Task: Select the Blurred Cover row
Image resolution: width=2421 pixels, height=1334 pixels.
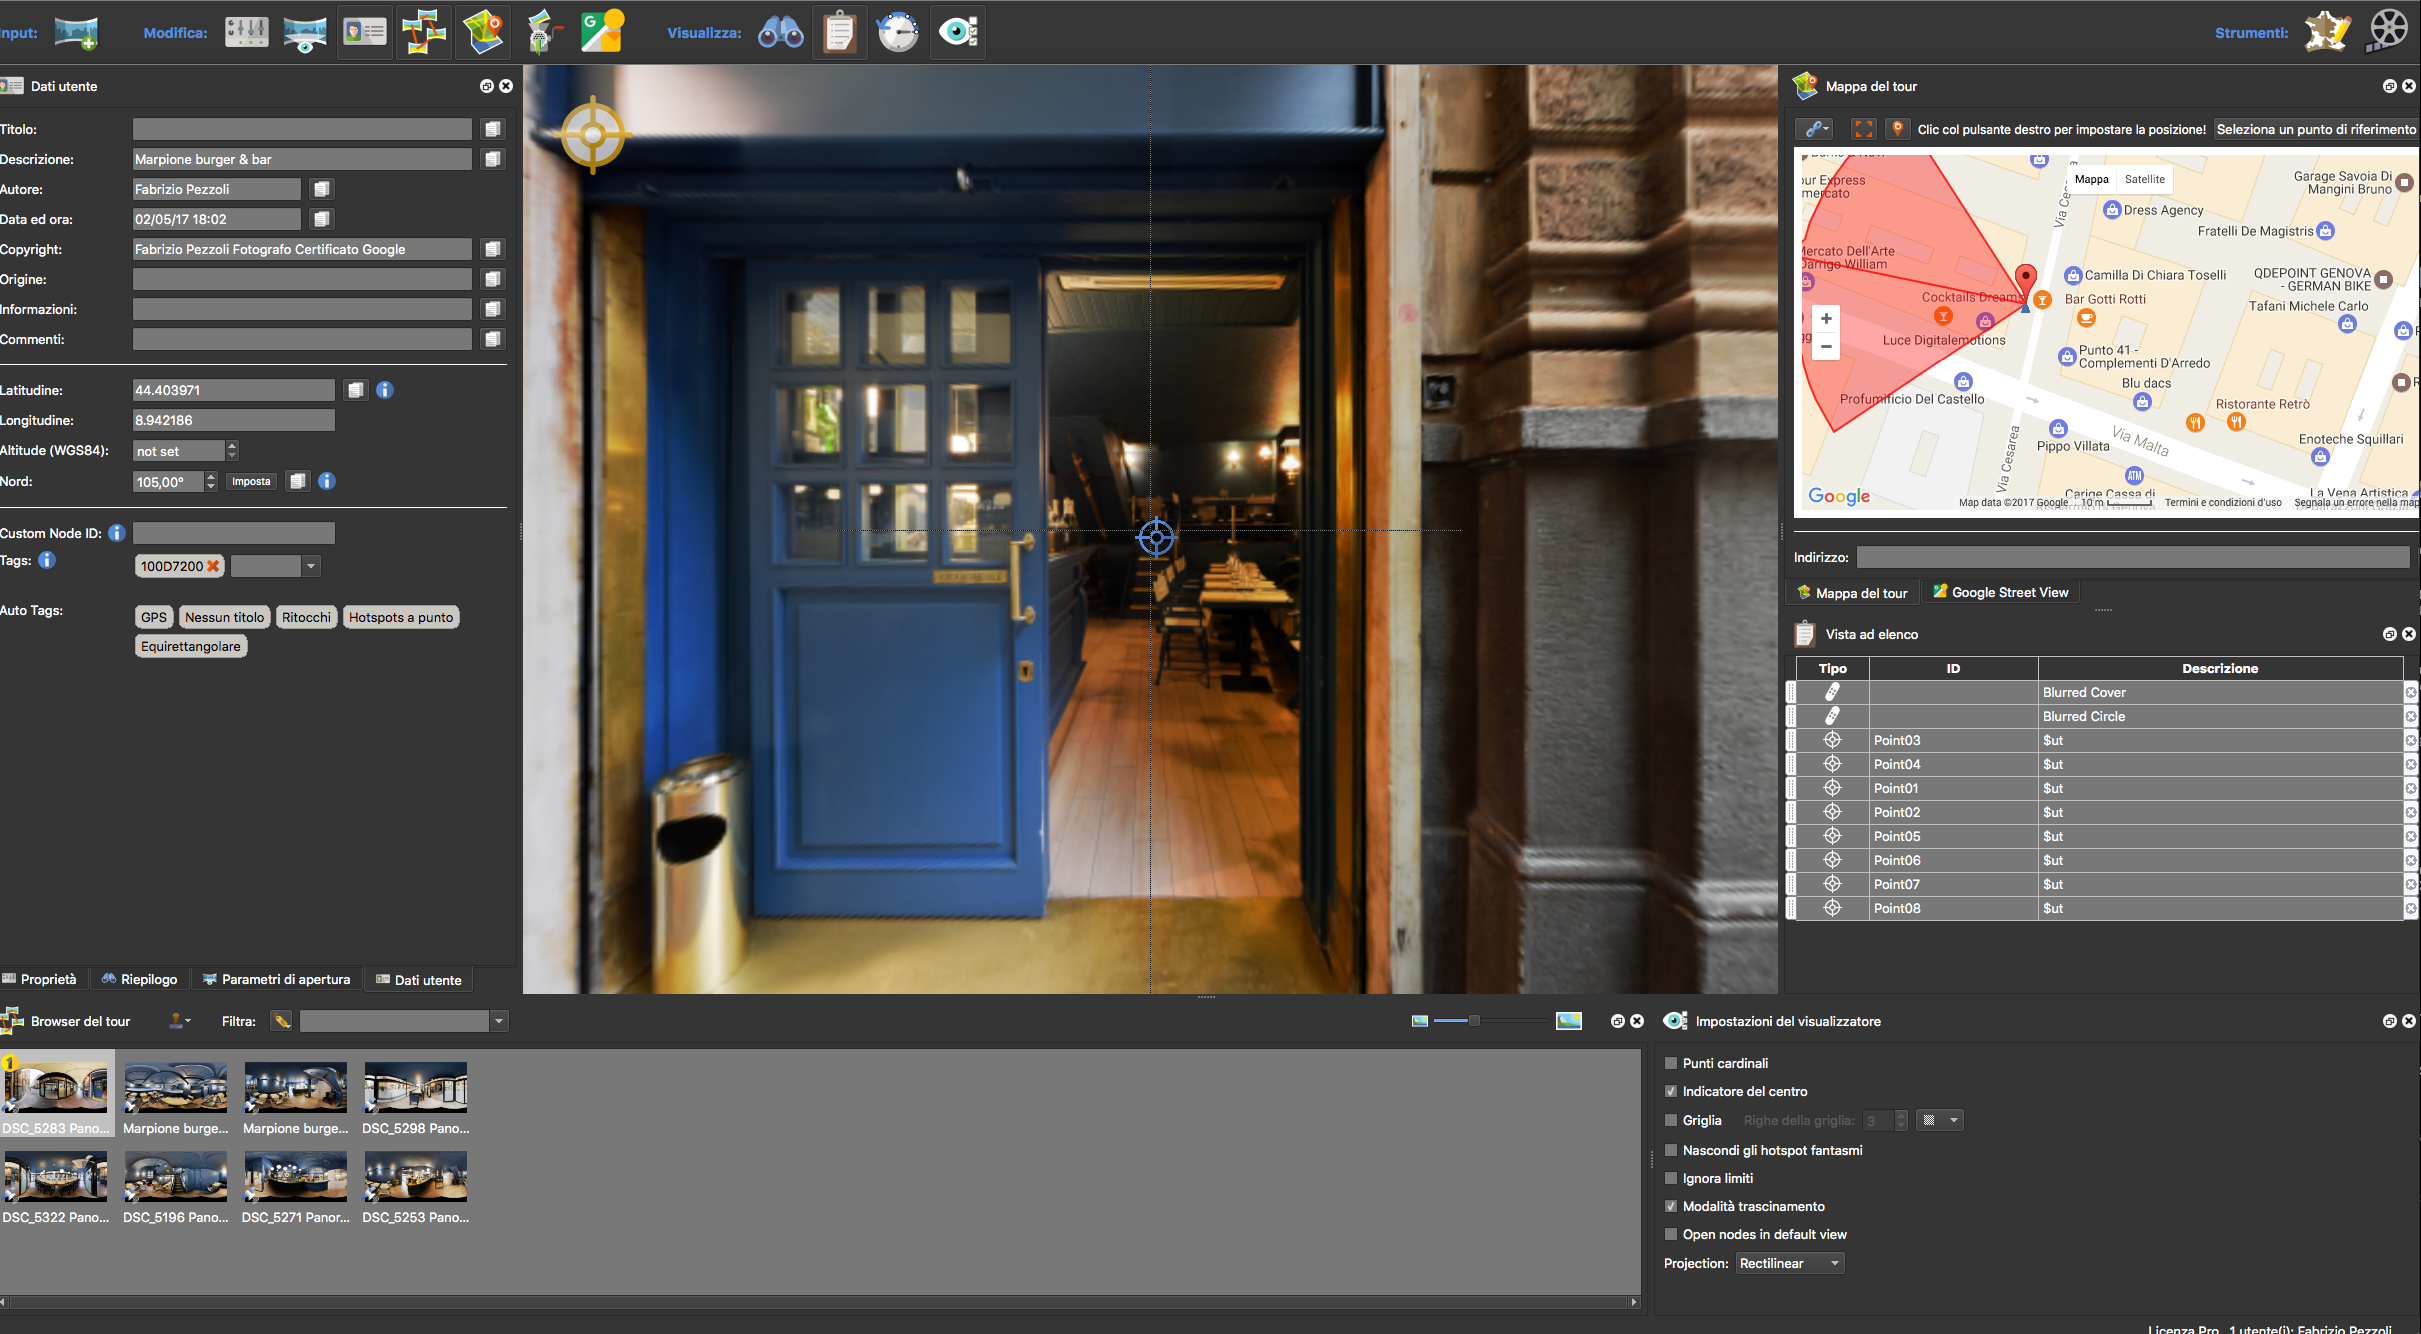Action: 2100,692
